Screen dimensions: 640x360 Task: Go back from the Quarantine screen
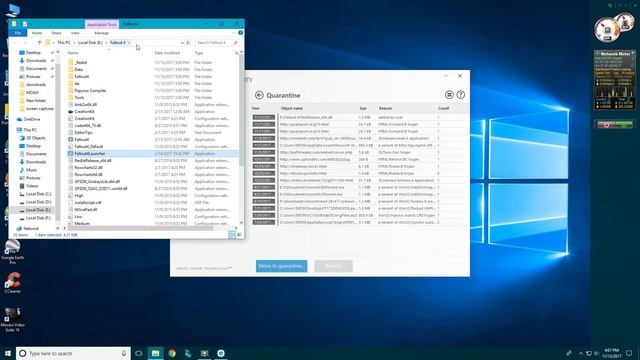click(x=259, y=95)
